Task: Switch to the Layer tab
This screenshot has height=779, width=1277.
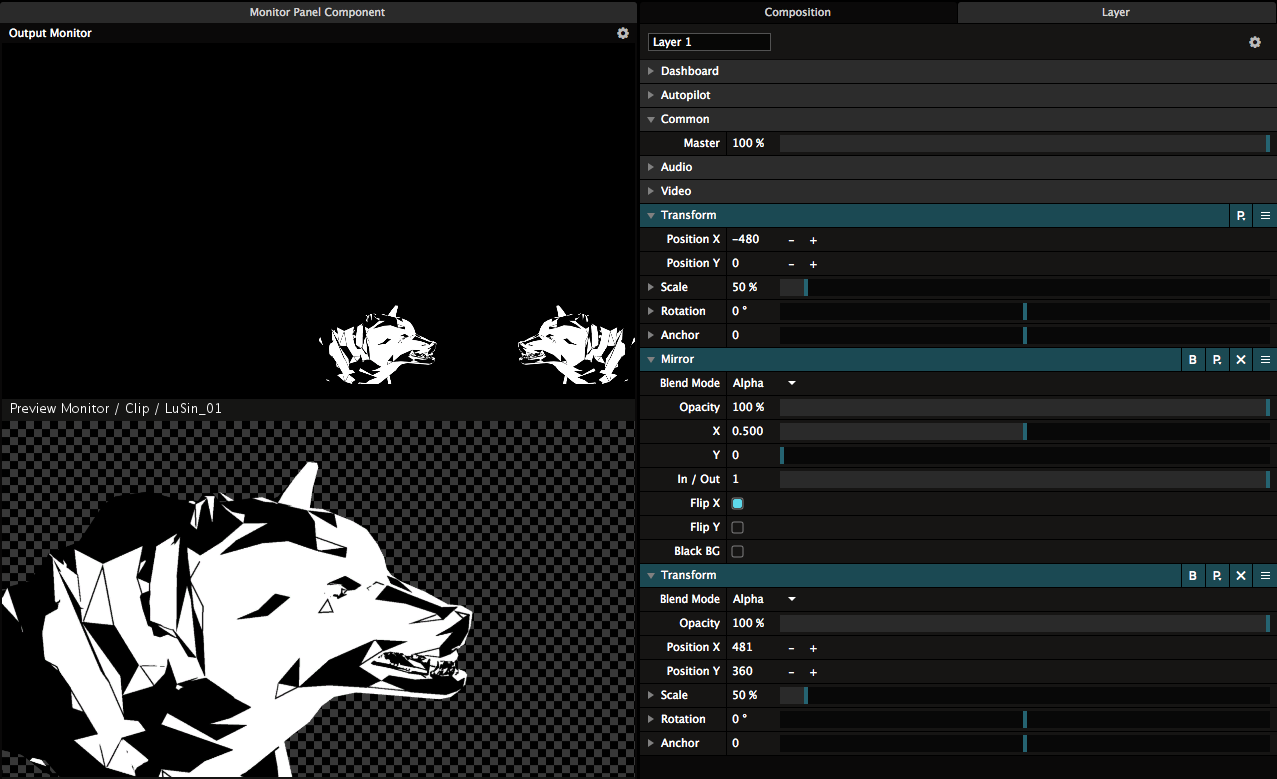Action: (x=1116, y=12)
